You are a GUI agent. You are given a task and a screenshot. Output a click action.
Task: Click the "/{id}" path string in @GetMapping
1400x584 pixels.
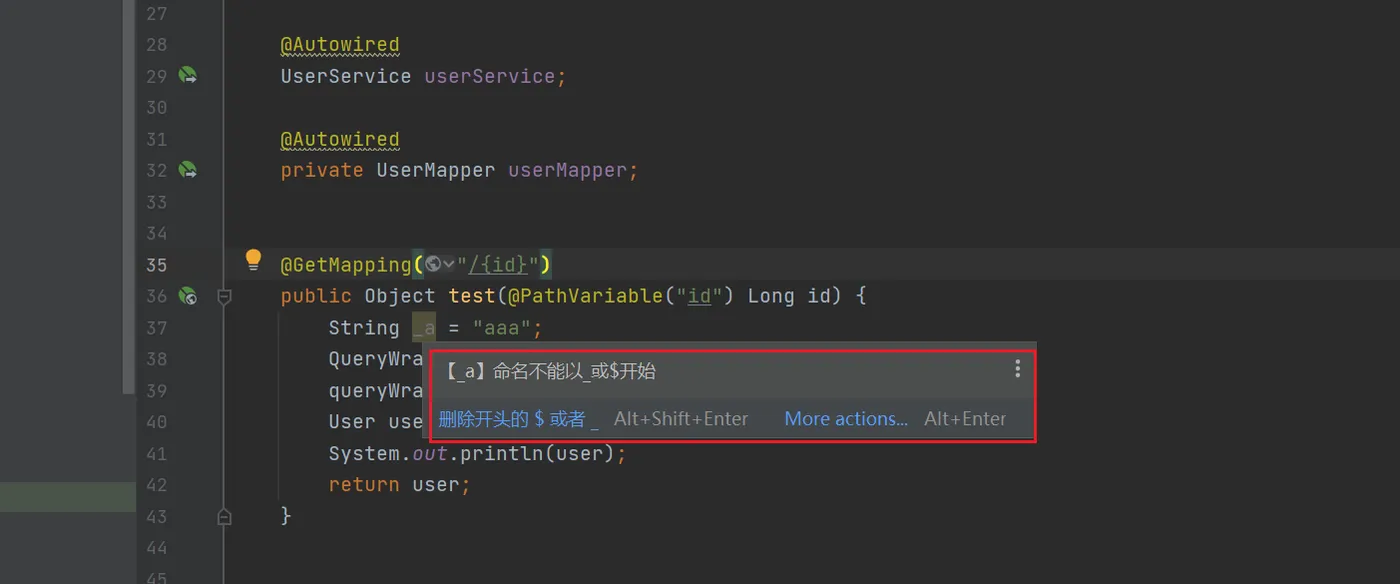click(x=499, y=265)
